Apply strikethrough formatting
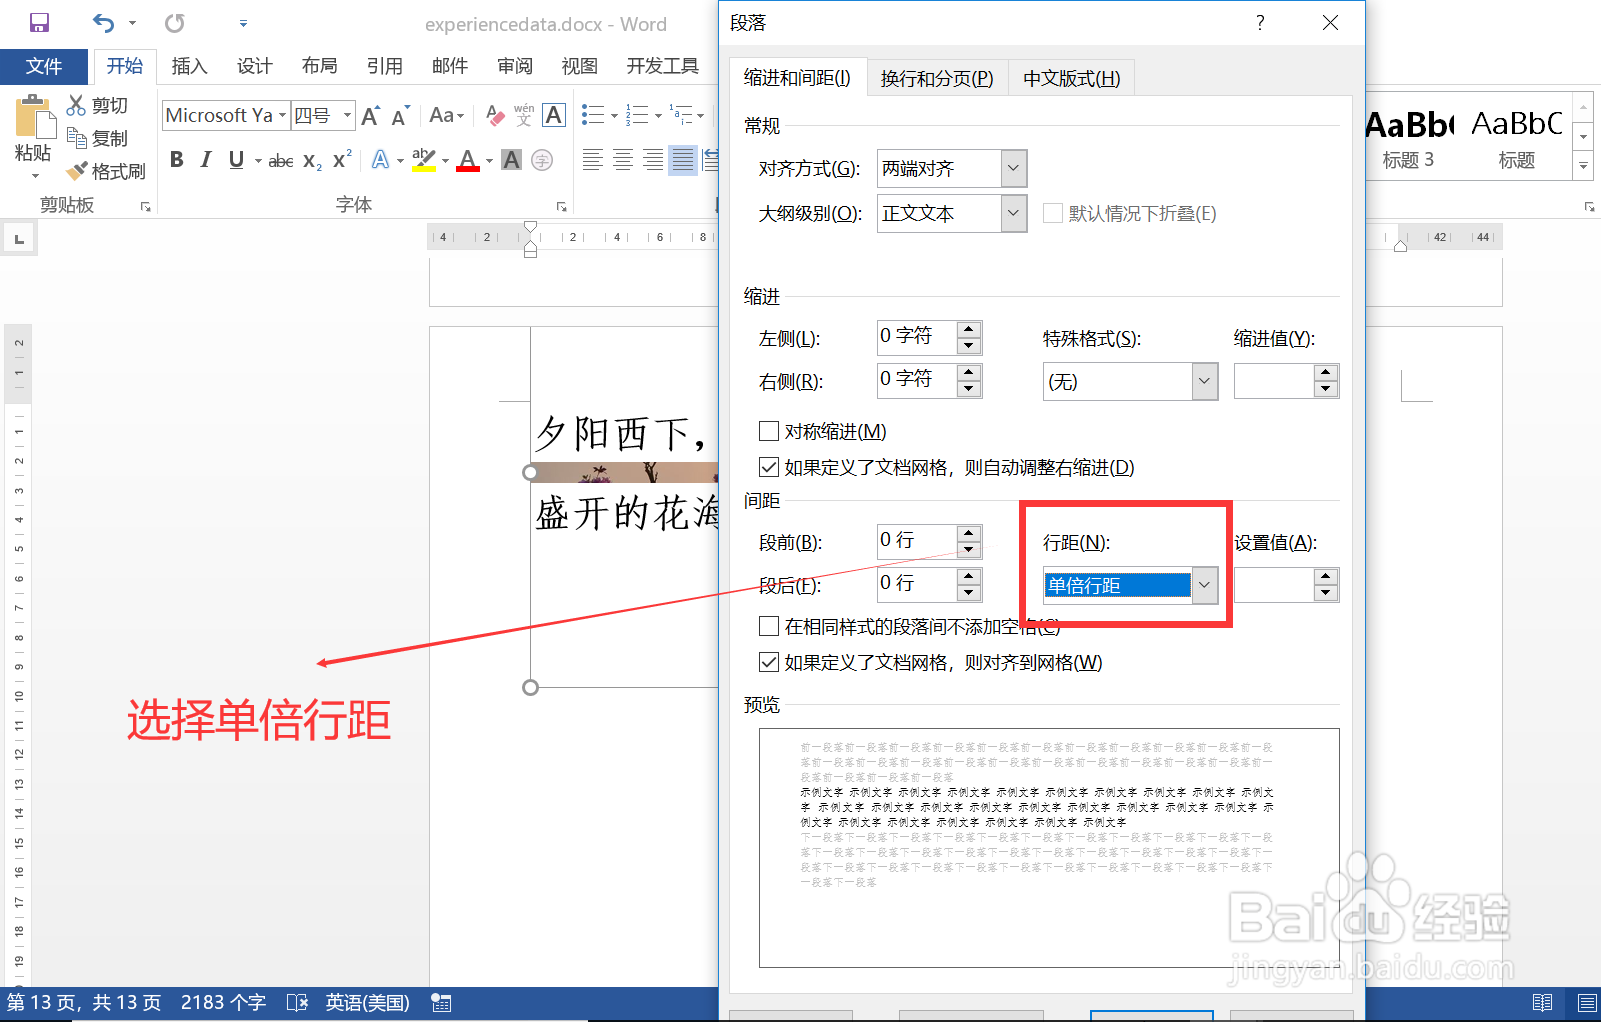Viewport: 1601px width, 1022px height. (x=280, y=159)
